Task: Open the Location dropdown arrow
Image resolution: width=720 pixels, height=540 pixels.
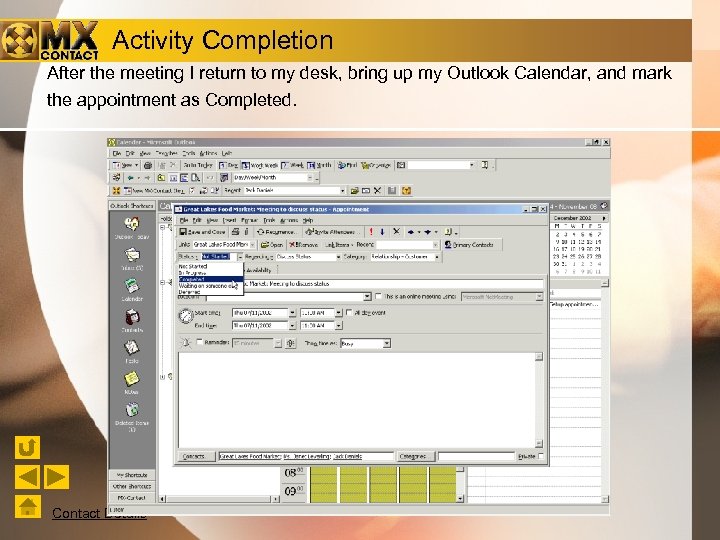Action: 367,297
